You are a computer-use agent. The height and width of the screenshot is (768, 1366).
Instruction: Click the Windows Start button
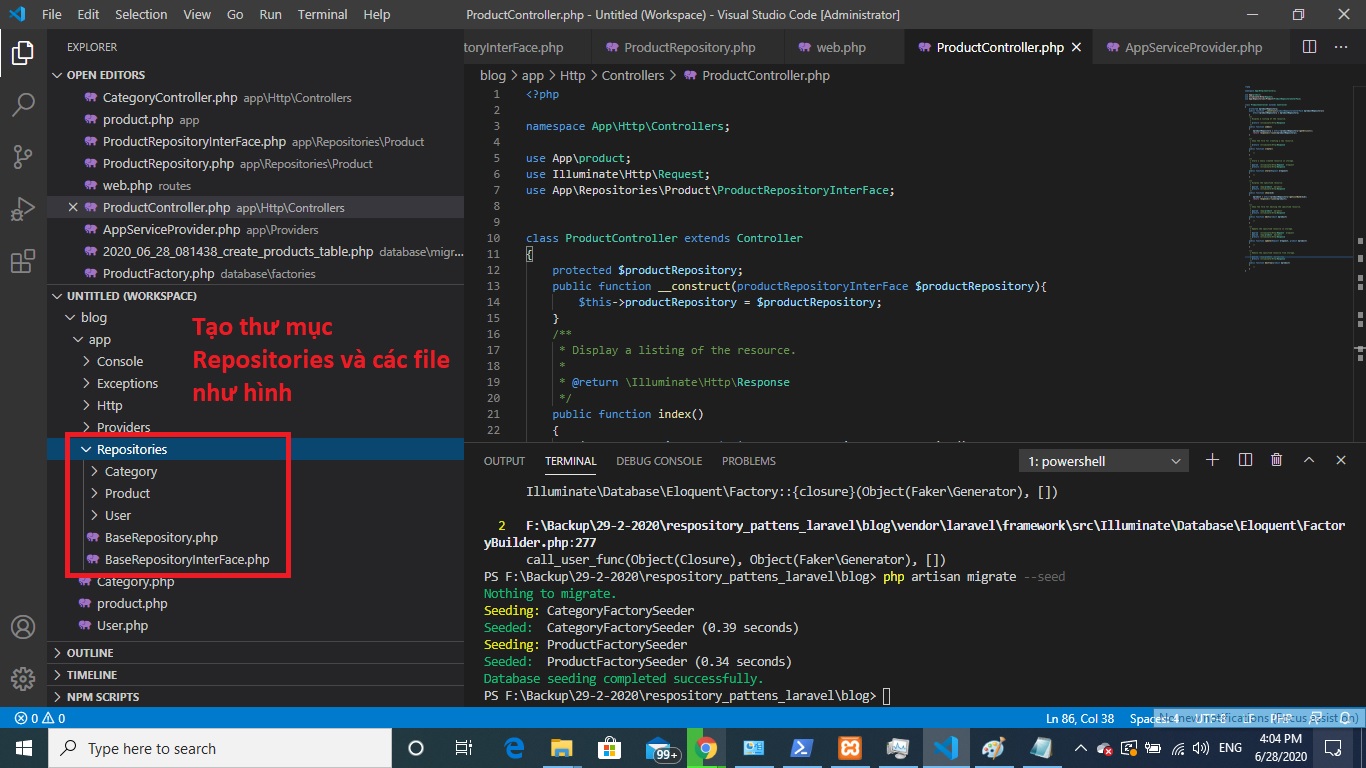23,748
